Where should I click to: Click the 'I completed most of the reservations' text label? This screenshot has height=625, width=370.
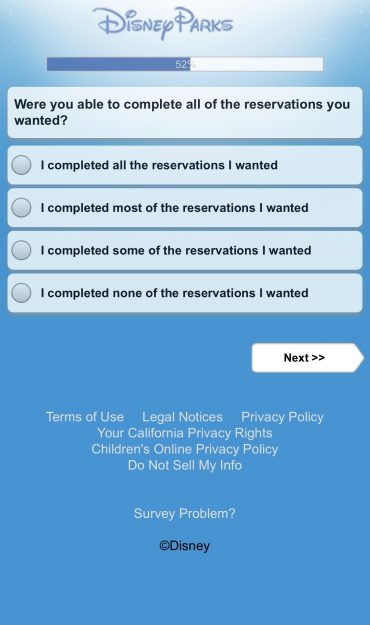click(x=174, y=208)
